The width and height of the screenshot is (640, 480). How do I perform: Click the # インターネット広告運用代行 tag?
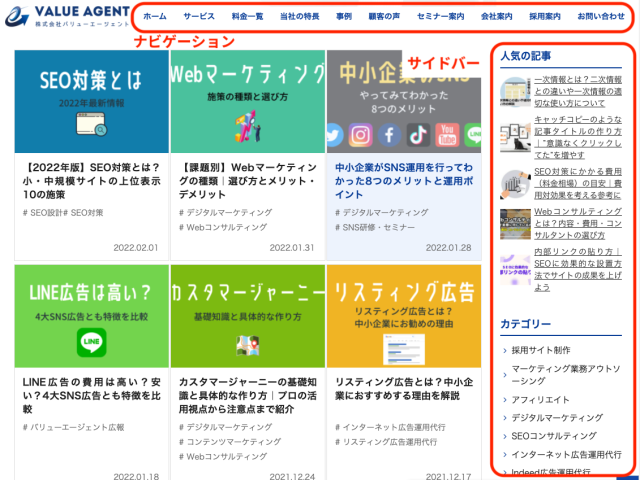coord(390,427)
